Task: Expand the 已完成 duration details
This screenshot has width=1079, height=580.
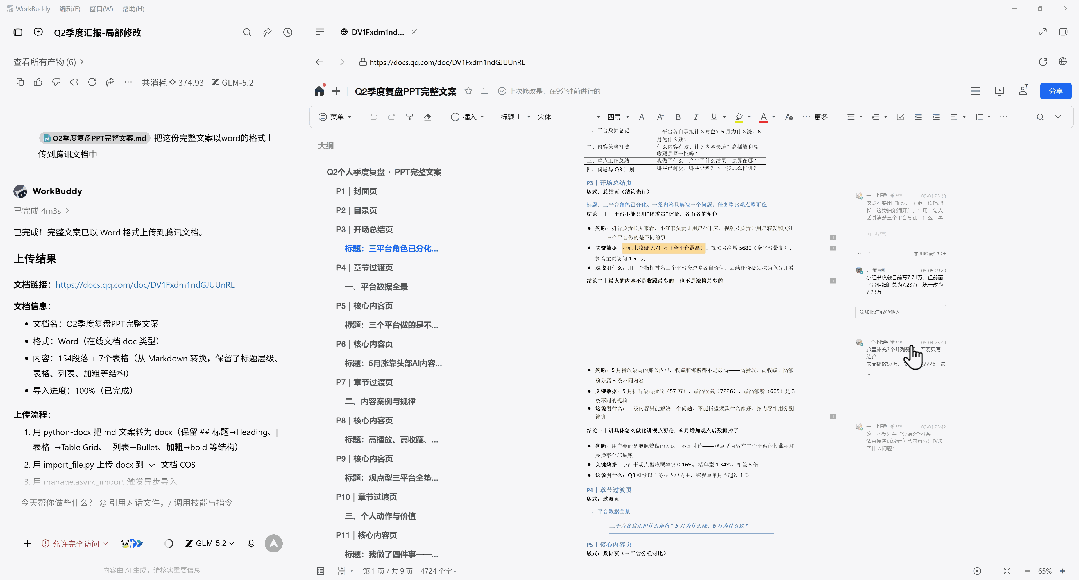Action: [x=41, y=211]
